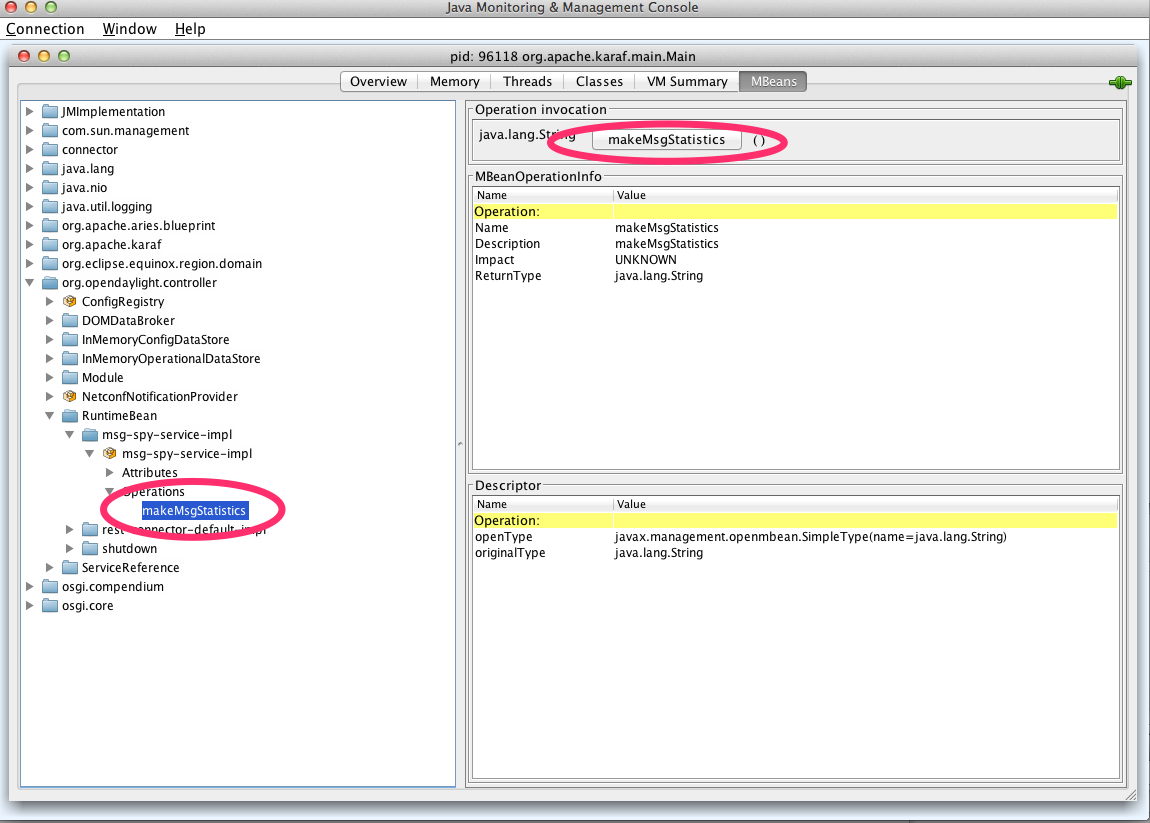Click the ServiceReference folder icon
This screenshot has height=823, width=1150.
coord(70,568)
